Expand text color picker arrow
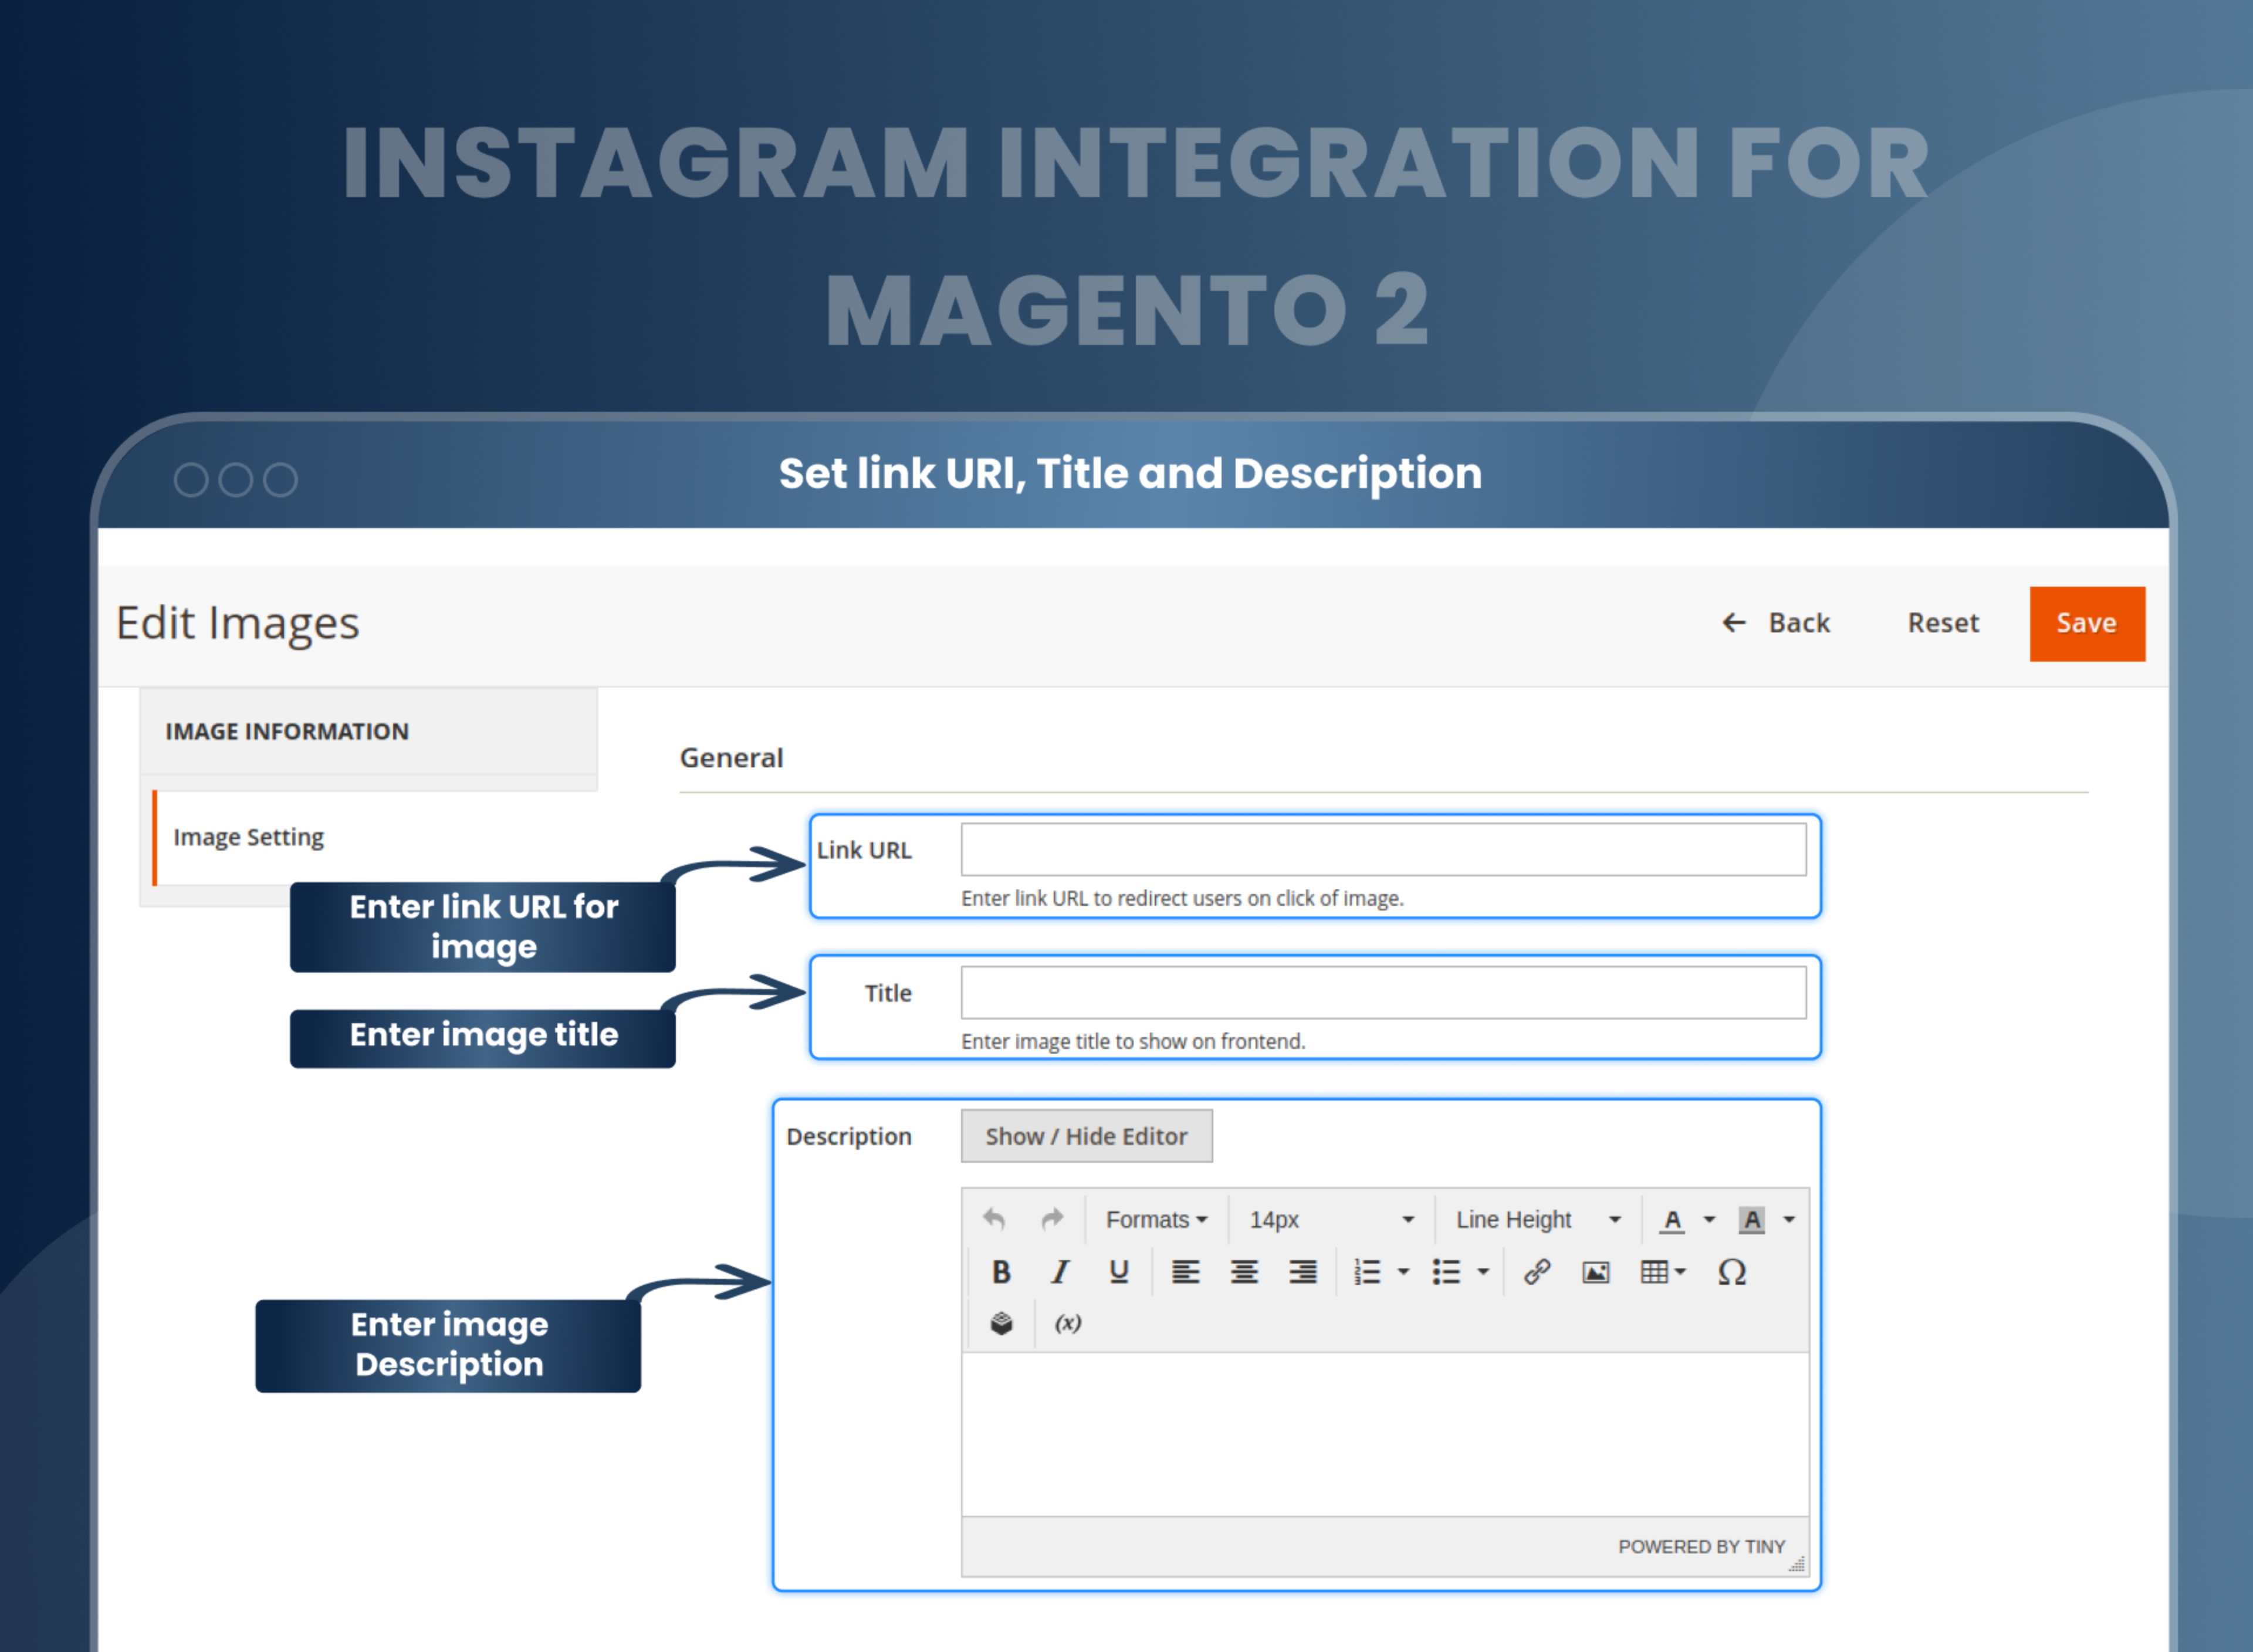2253x1652 pixels. [x=1709, y=1220]
